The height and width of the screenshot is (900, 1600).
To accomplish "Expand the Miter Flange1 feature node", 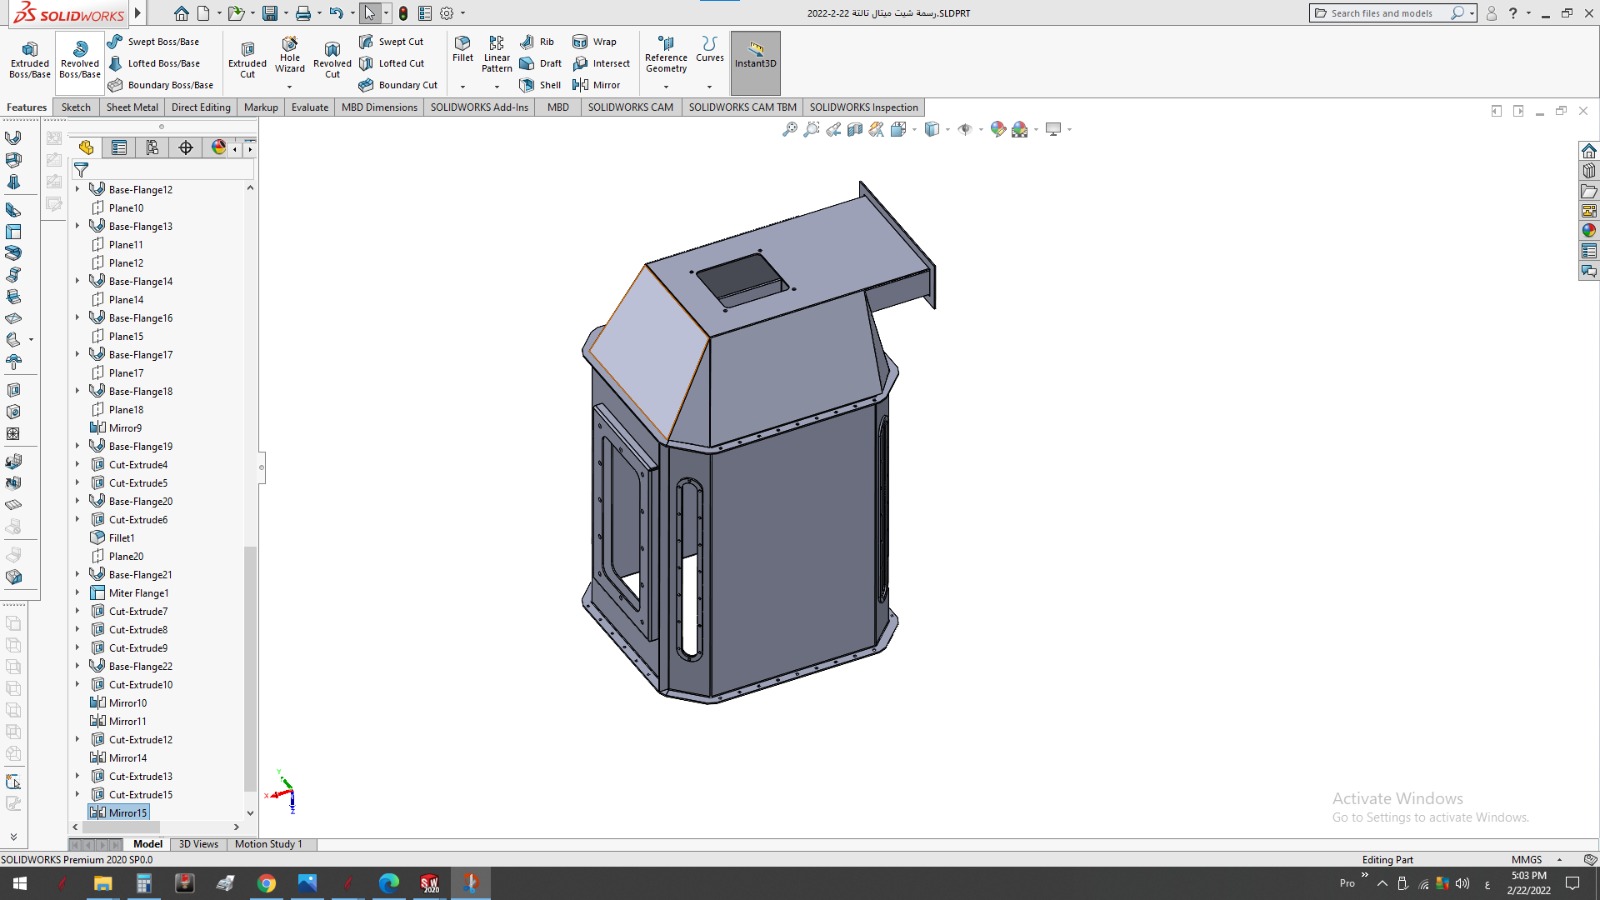I will point(78,593).
